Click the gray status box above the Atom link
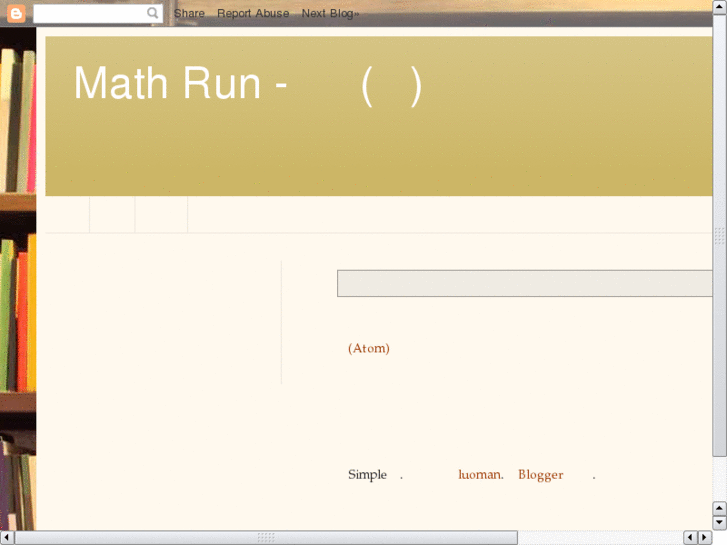The height and width of the screenshot is (545, 727). pos(524,283)
